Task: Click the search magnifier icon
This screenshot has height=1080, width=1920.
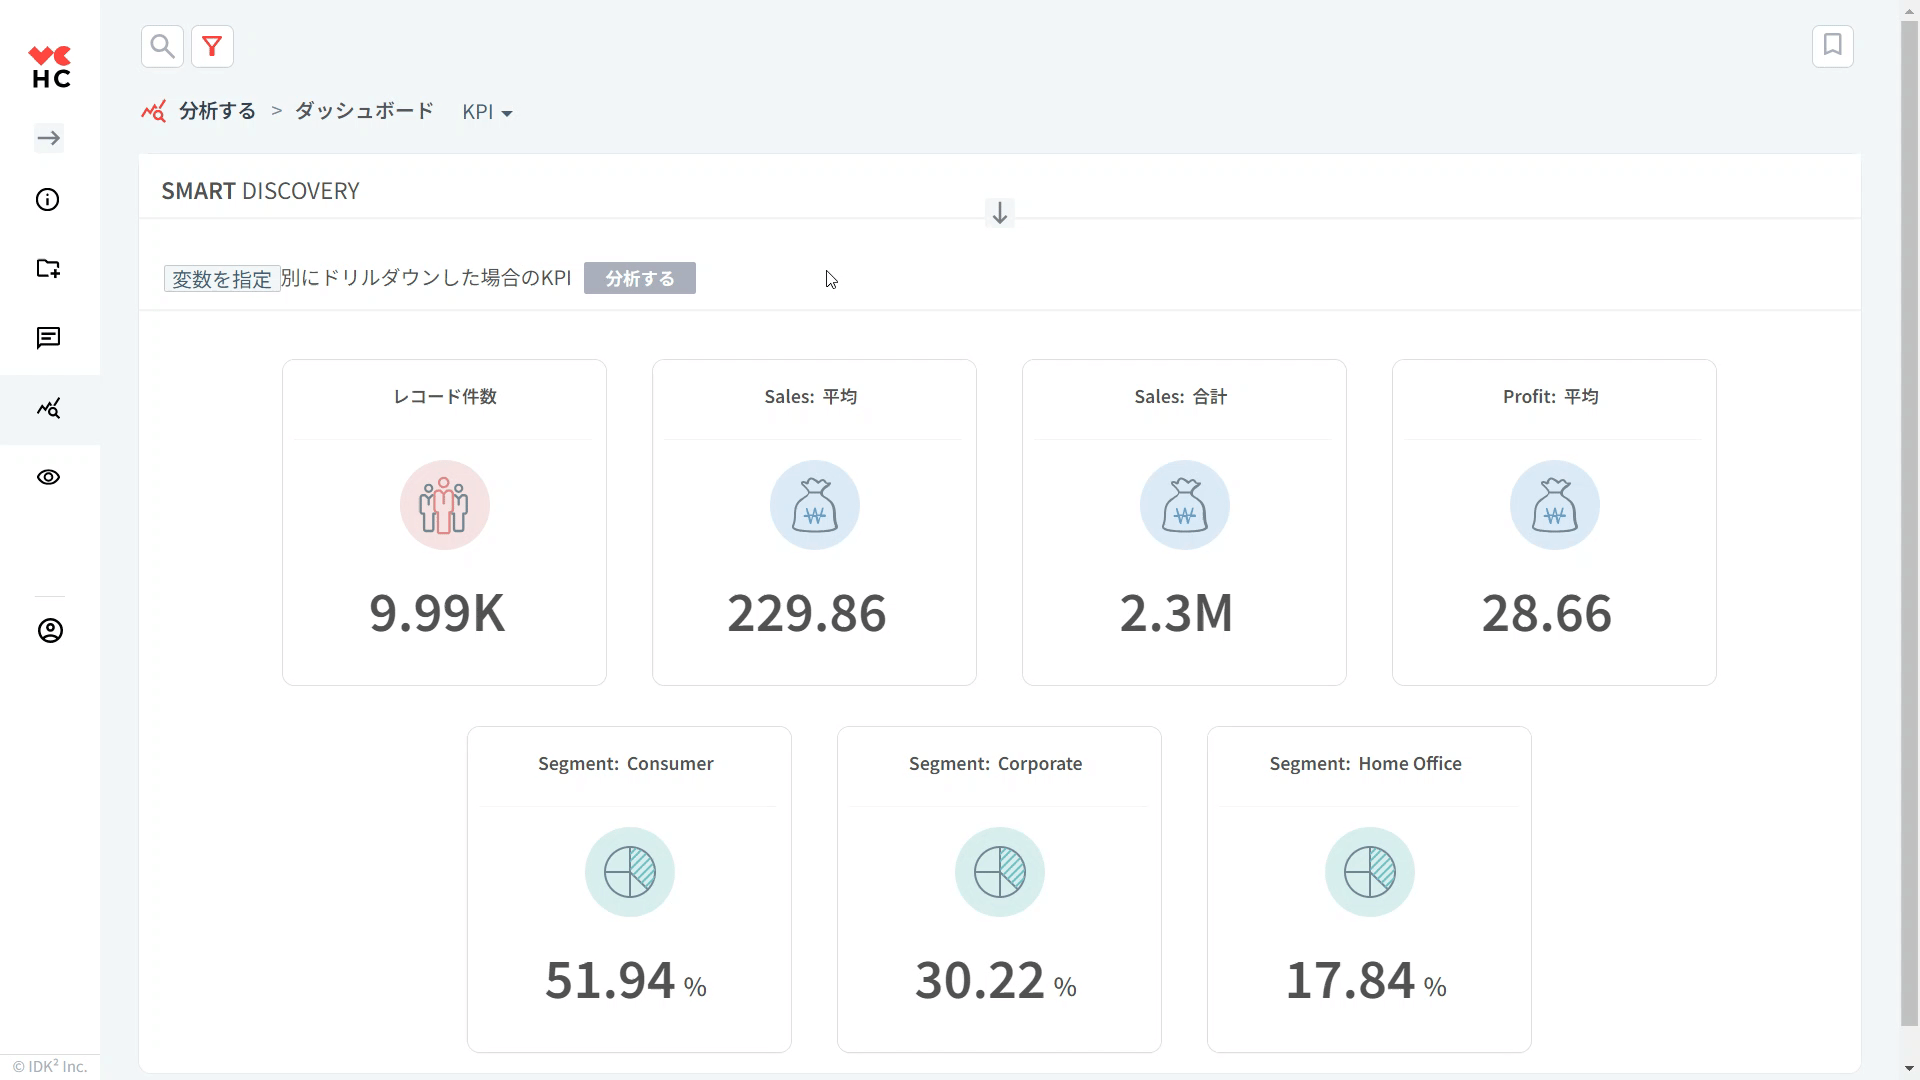Action: [x=162, y=46]
